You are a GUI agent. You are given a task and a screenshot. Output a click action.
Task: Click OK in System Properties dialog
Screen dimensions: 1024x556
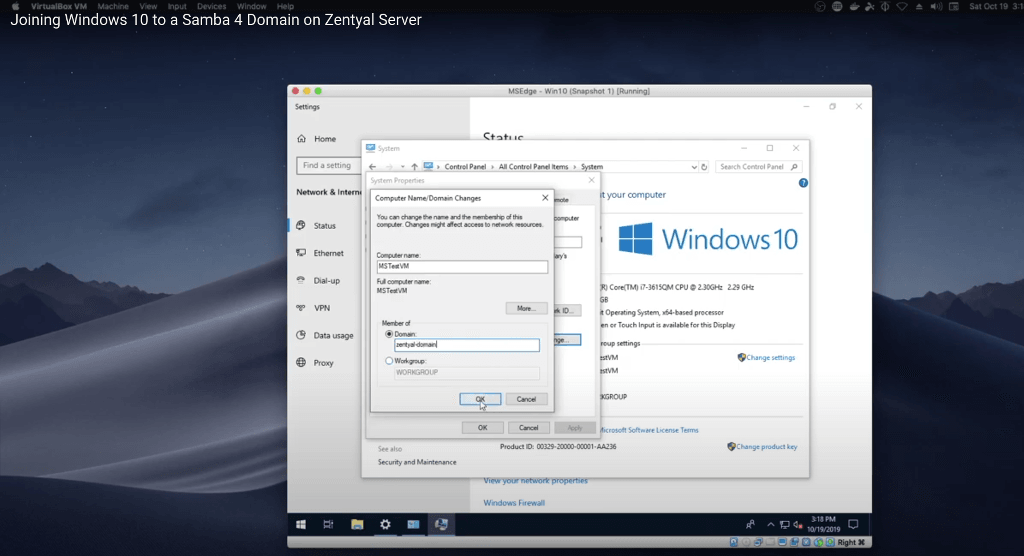(x=483, y=428)
